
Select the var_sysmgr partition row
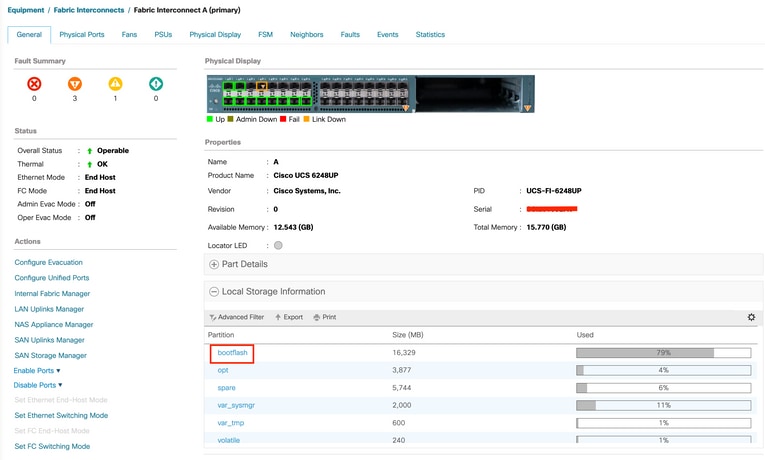click(481, 405)
